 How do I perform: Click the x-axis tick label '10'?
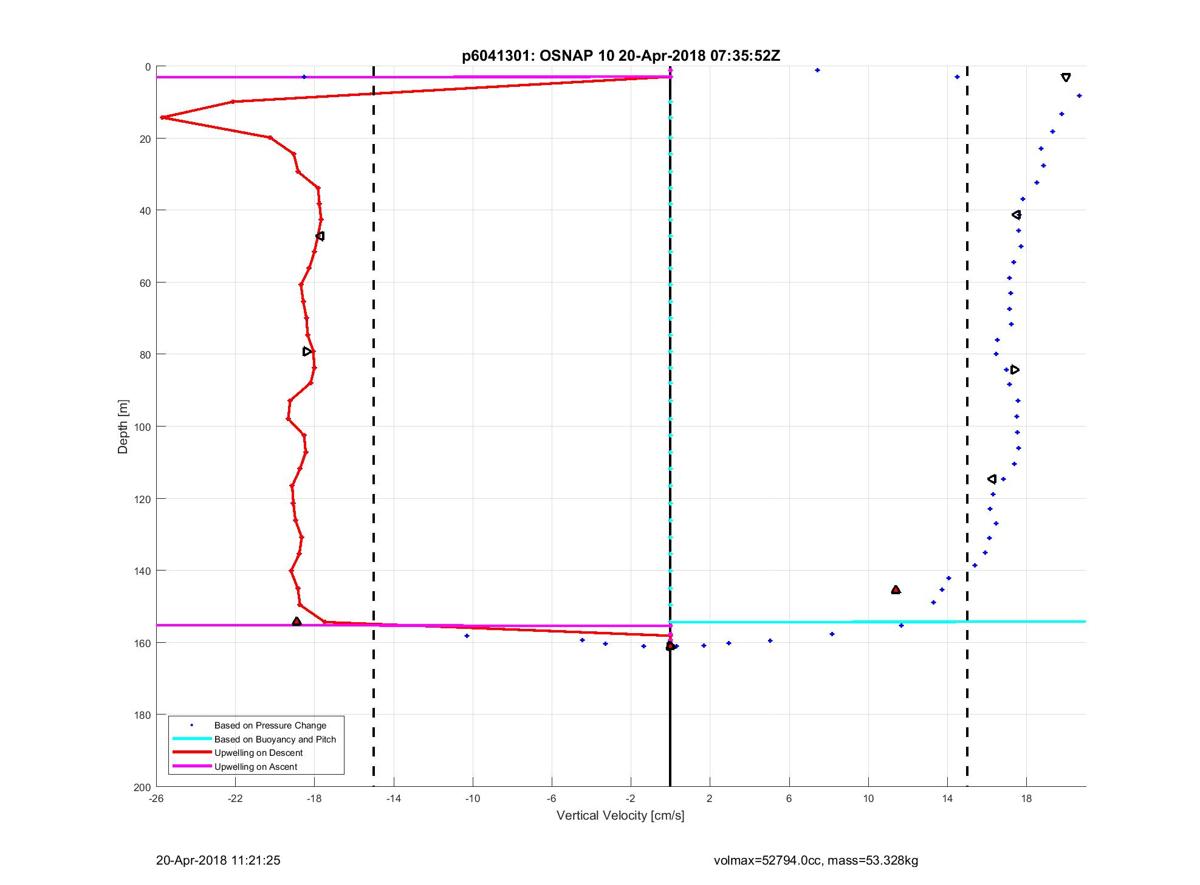pyautogui.click(x=868, y=799)
